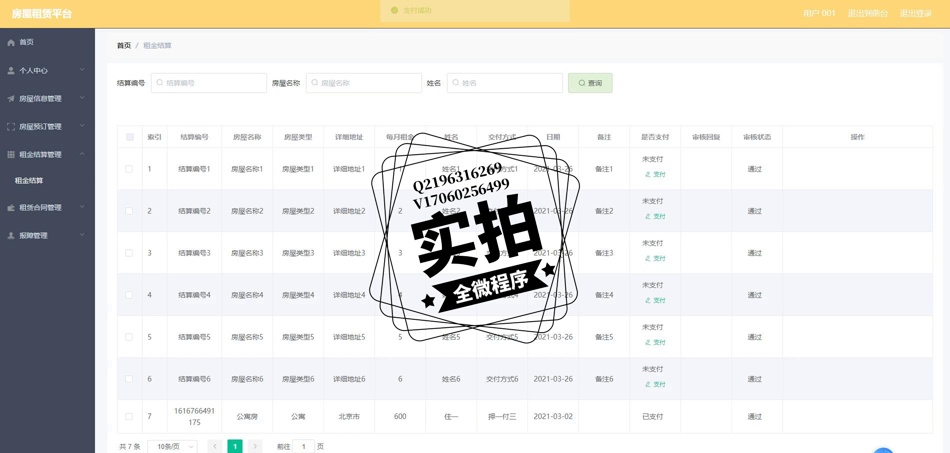Click 退出登录 in the top bar
The image size is (950, 453).
[915, 14]
